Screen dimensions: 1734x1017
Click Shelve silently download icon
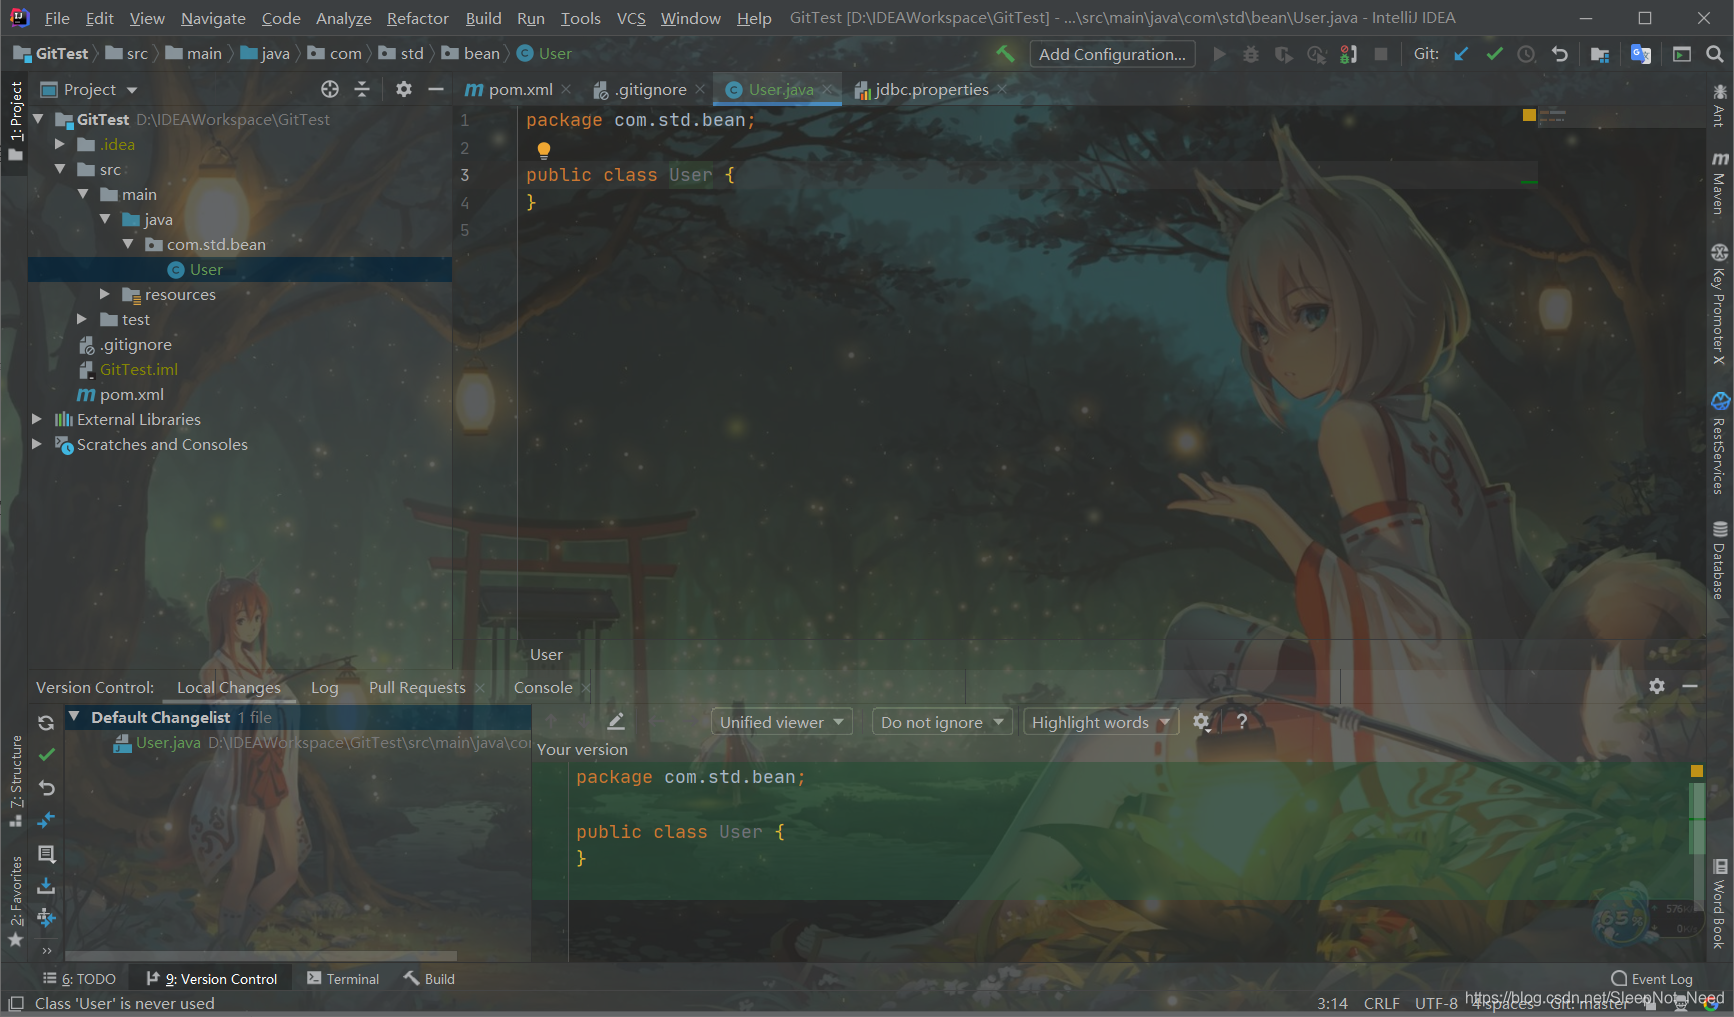(x=46, y=886)
